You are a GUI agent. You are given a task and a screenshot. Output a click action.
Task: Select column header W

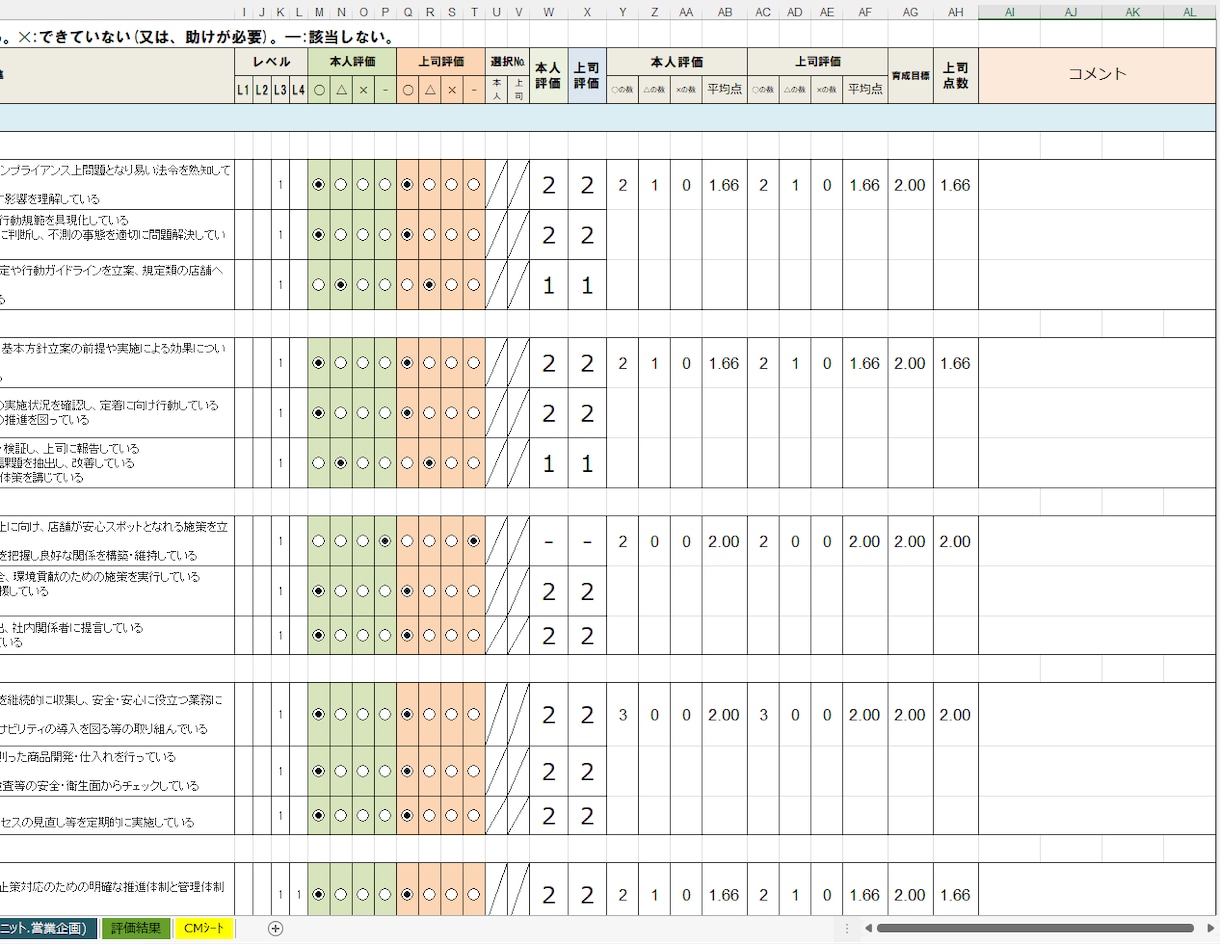pyautogui.click(x=549, y=12)
